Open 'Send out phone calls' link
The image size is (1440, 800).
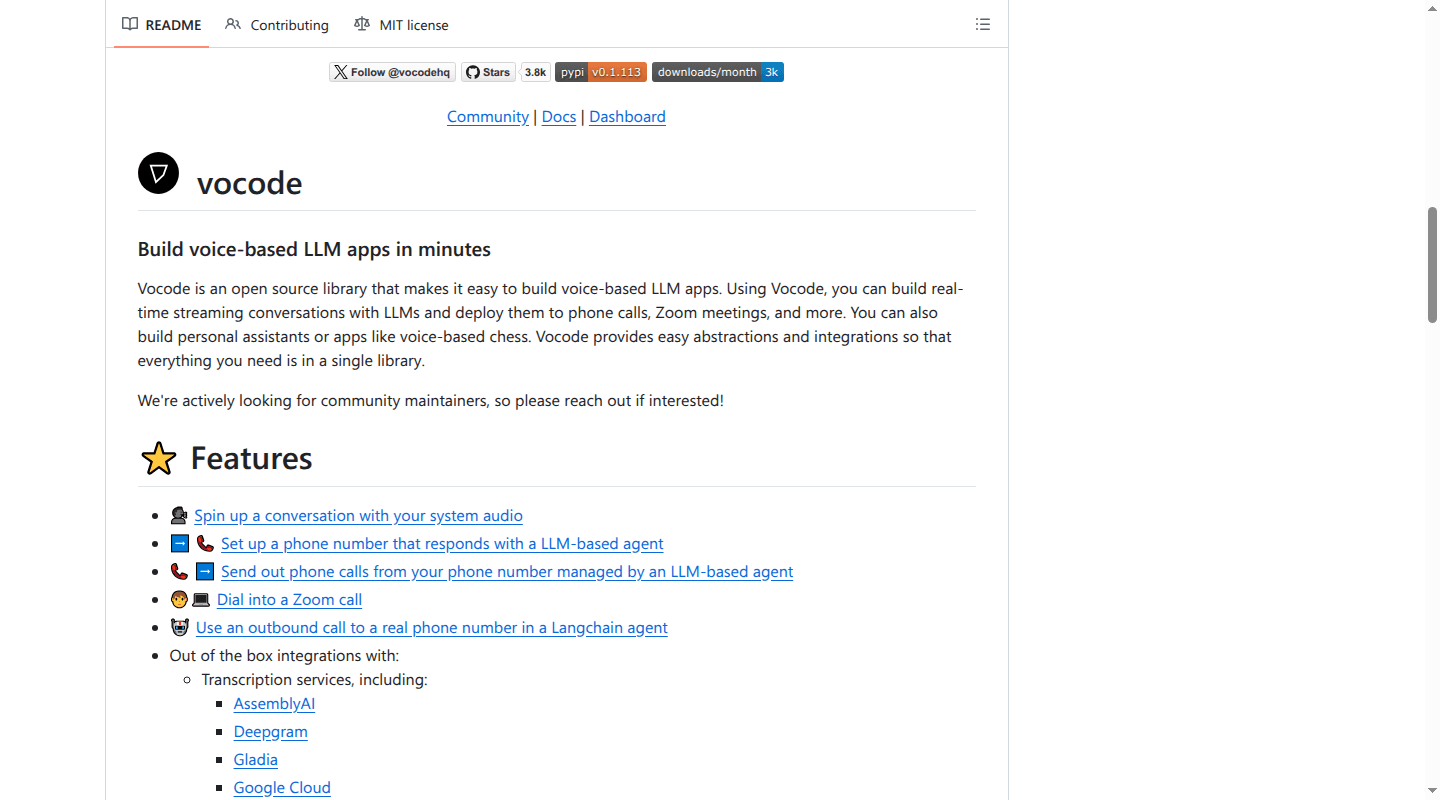click(507, 572)
